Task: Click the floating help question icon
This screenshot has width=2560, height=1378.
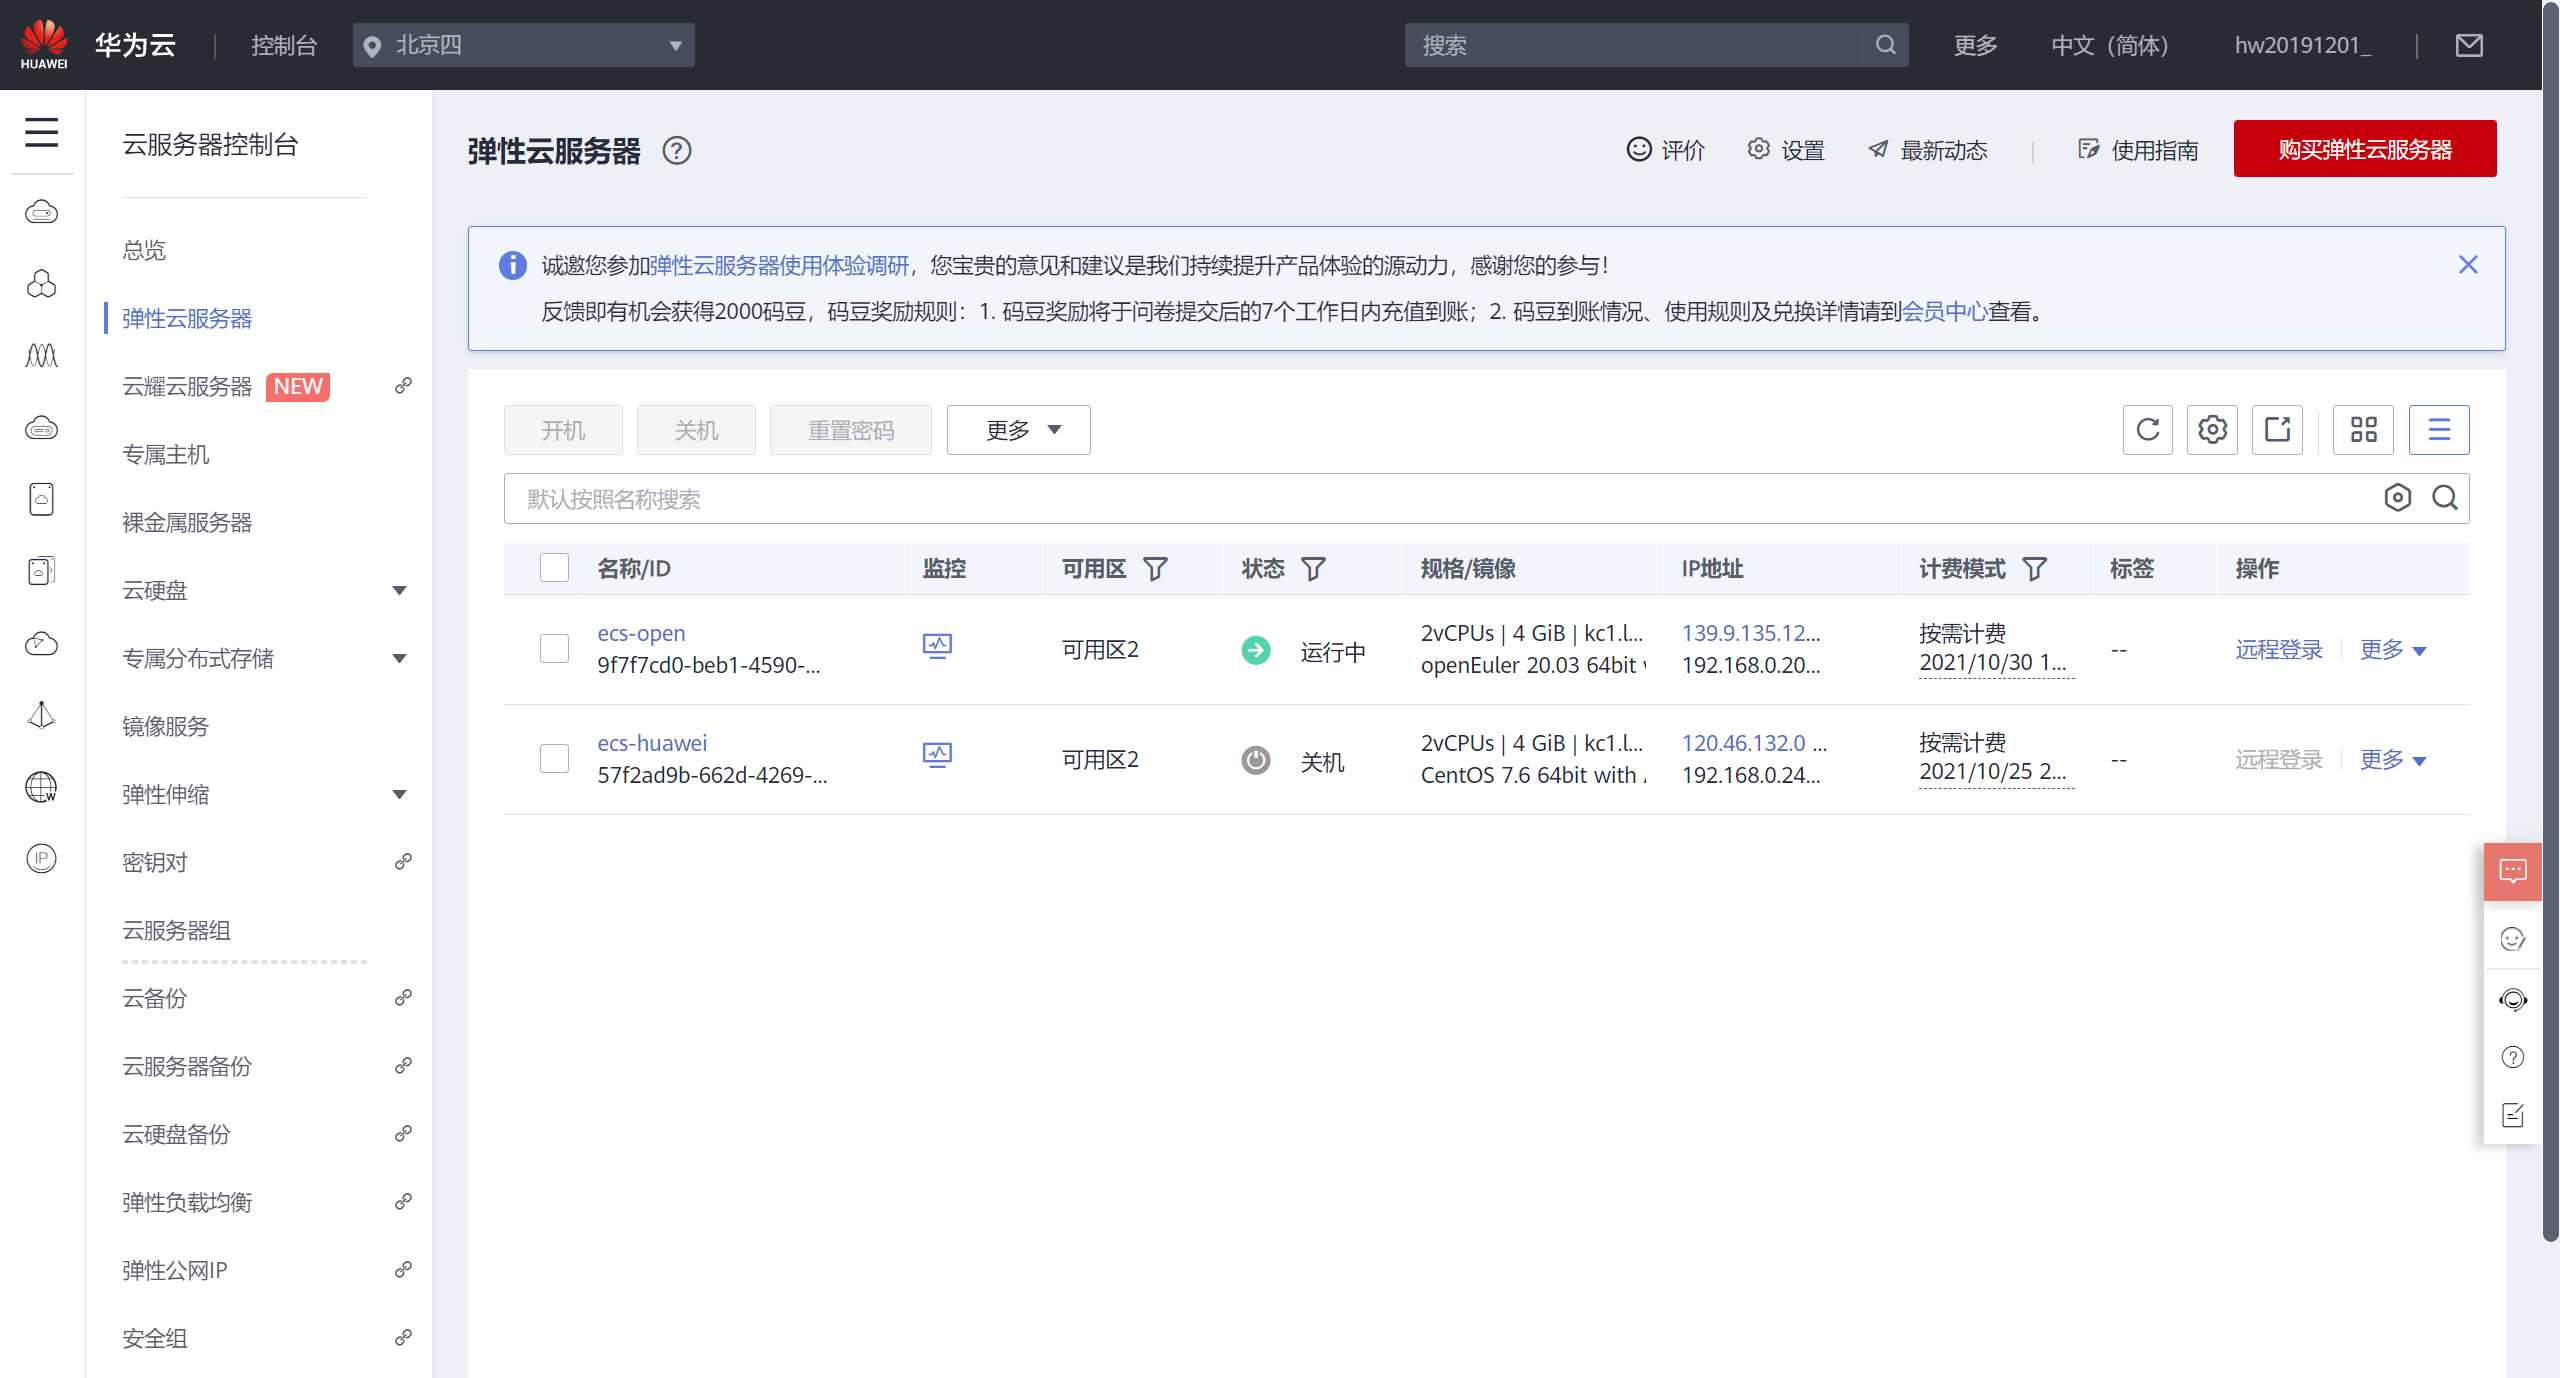Action: 2513,1057
